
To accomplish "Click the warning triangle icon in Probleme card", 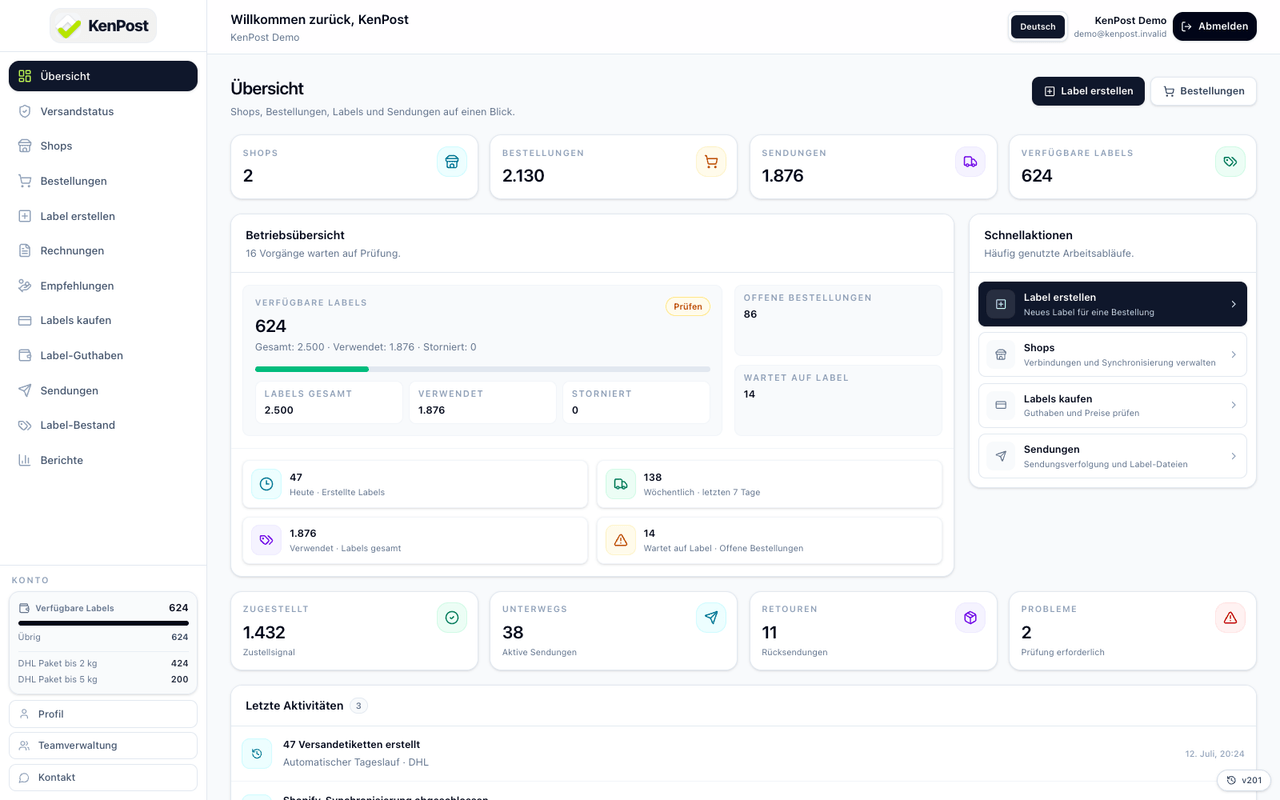I will click(1230, 618).
